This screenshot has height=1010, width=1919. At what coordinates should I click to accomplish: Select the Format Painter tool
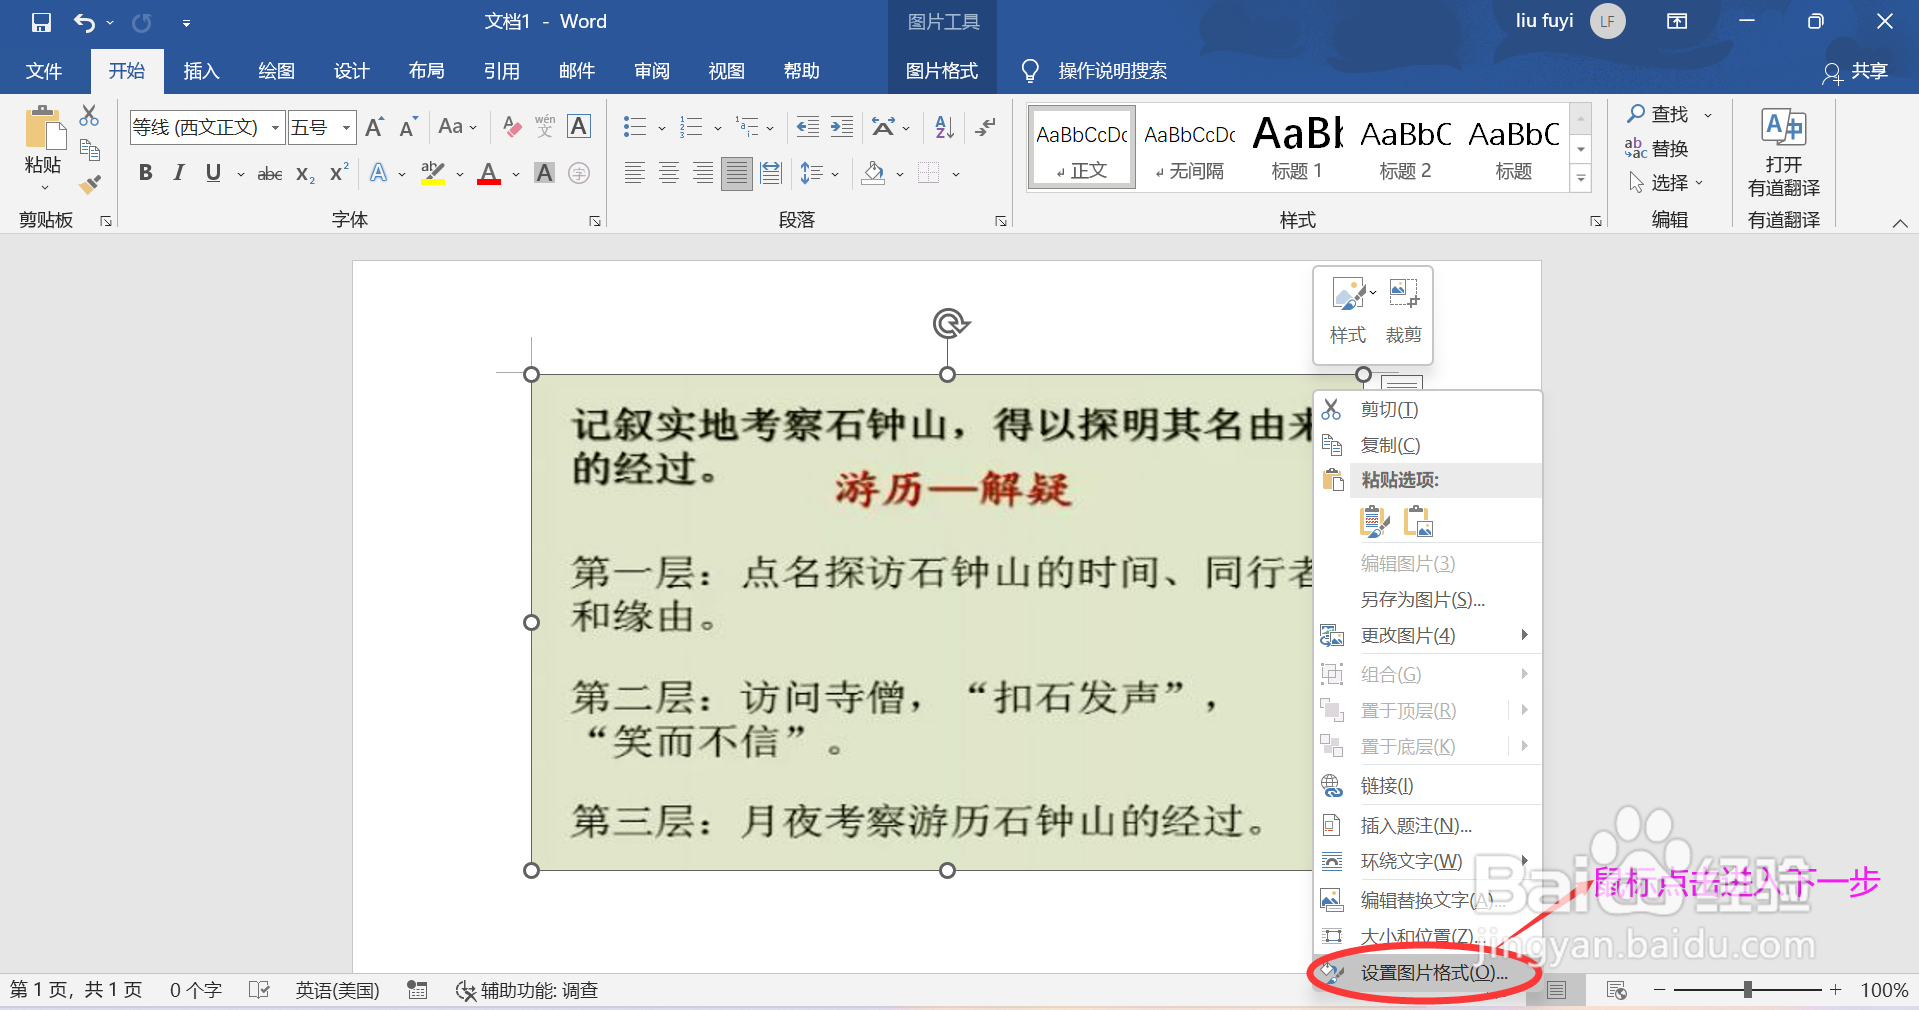tap(89, 183)
